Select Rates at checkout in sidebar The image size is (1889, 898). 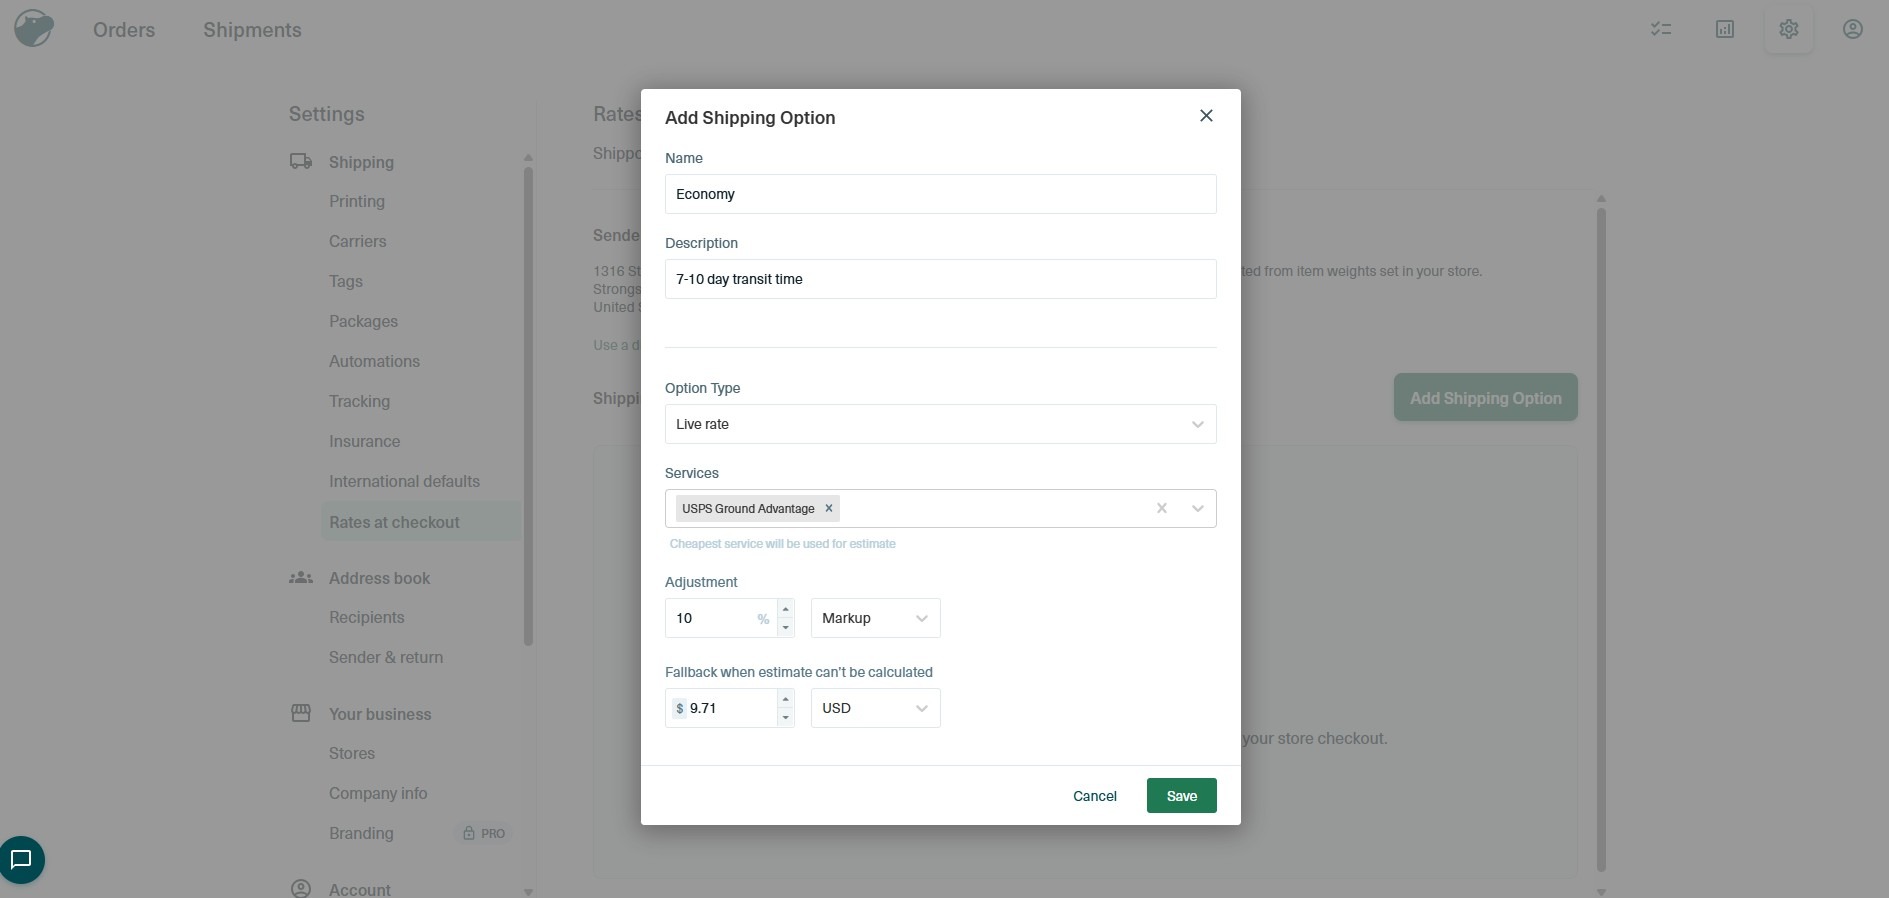[x=421, y=522]
